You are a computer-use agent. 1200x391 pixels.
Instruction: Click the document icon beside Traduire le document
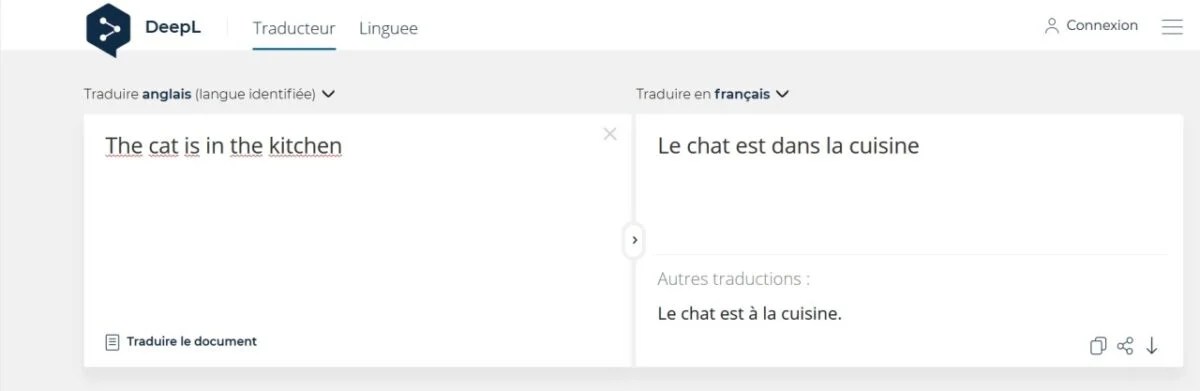pyautogui.click(x=112, y=342)
